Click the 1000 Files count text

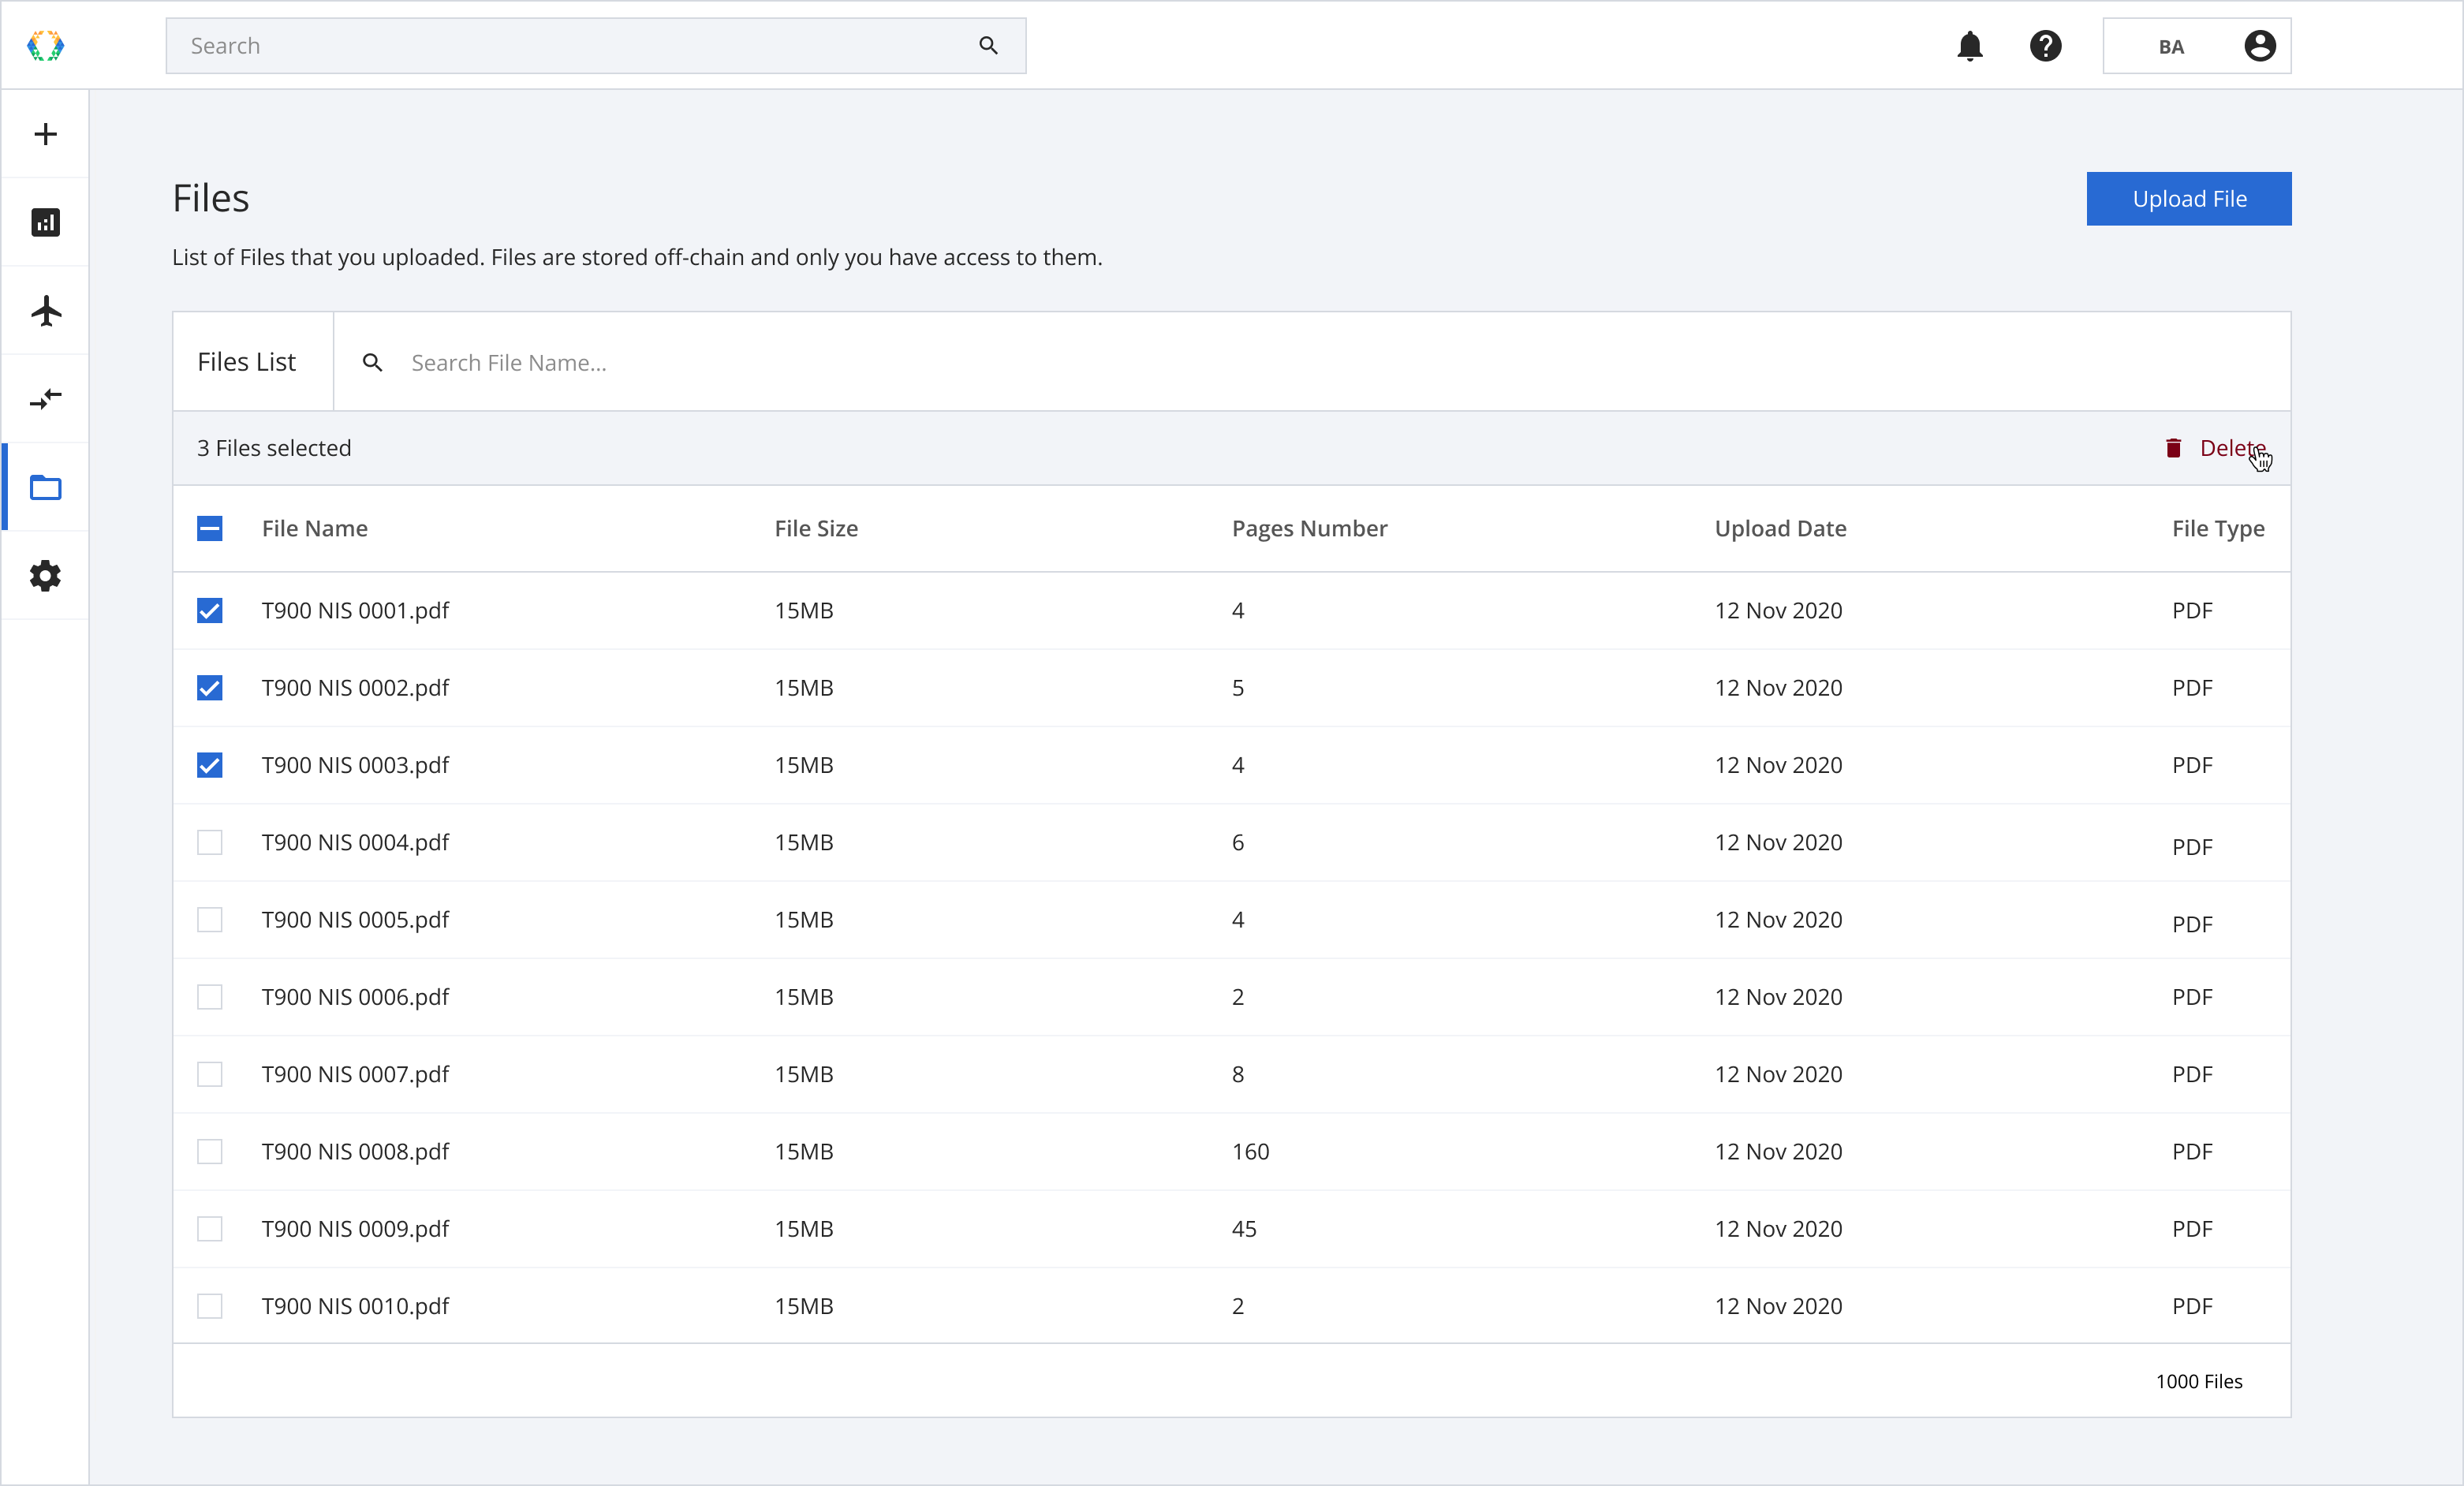(2198, 1381)
